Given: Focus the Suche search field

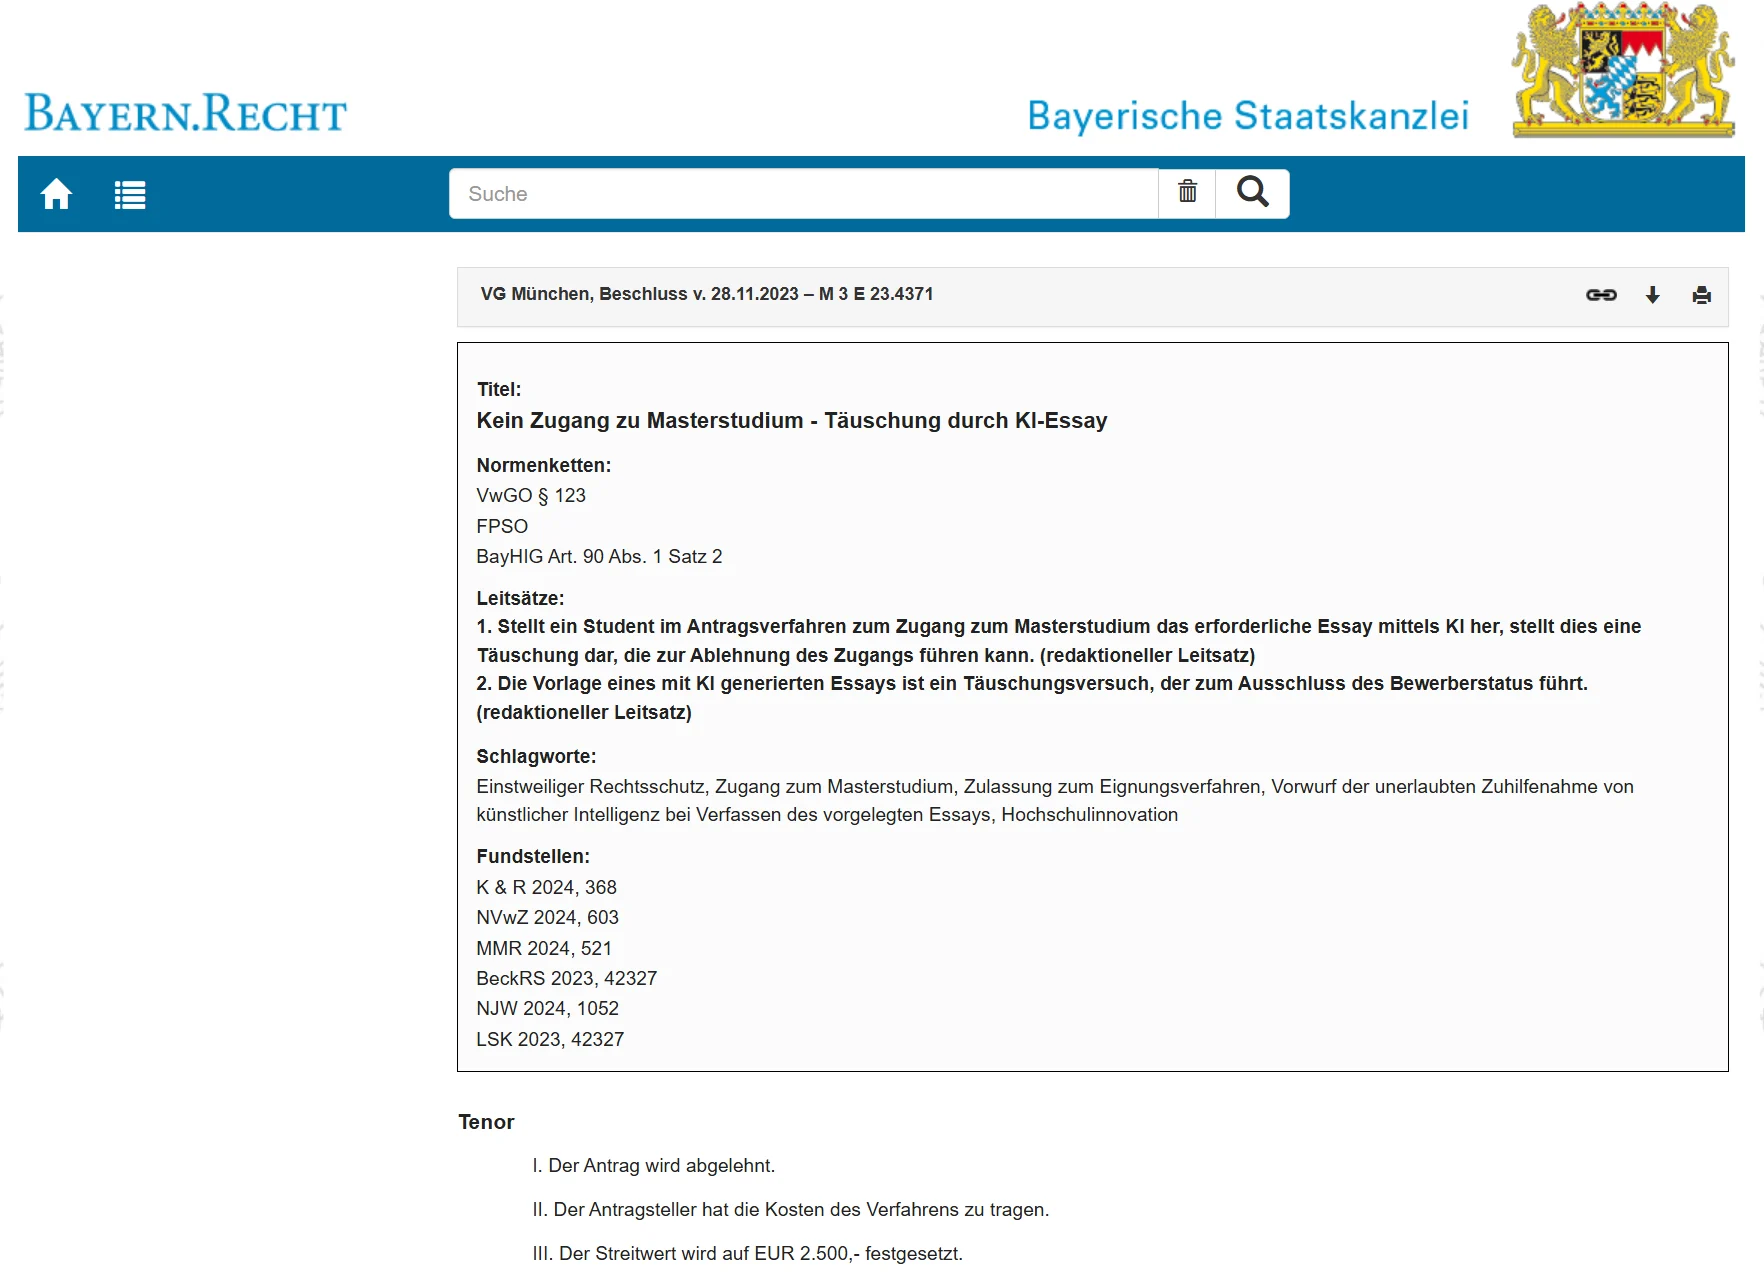Looking at the screenshot, I should (804, 193).
